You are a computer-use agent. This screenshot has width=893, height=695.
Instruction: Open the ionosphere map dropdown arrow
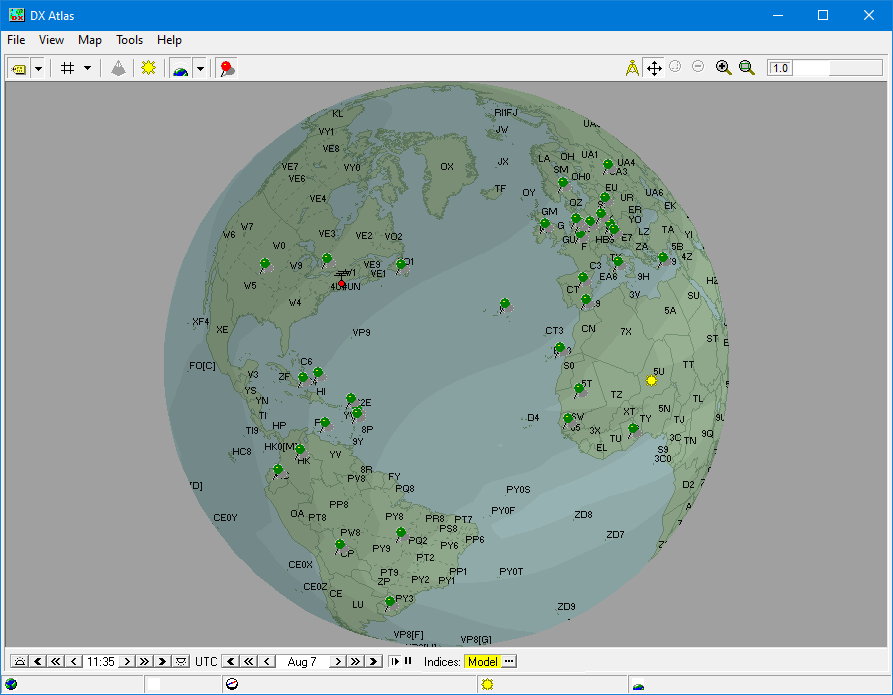201,68
